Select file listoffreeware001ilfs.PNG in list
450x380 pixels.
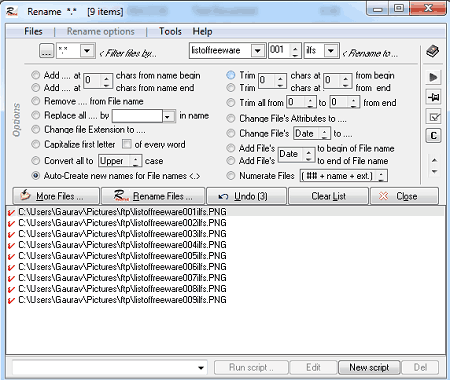pyautogui.click(x=122, y=212)
